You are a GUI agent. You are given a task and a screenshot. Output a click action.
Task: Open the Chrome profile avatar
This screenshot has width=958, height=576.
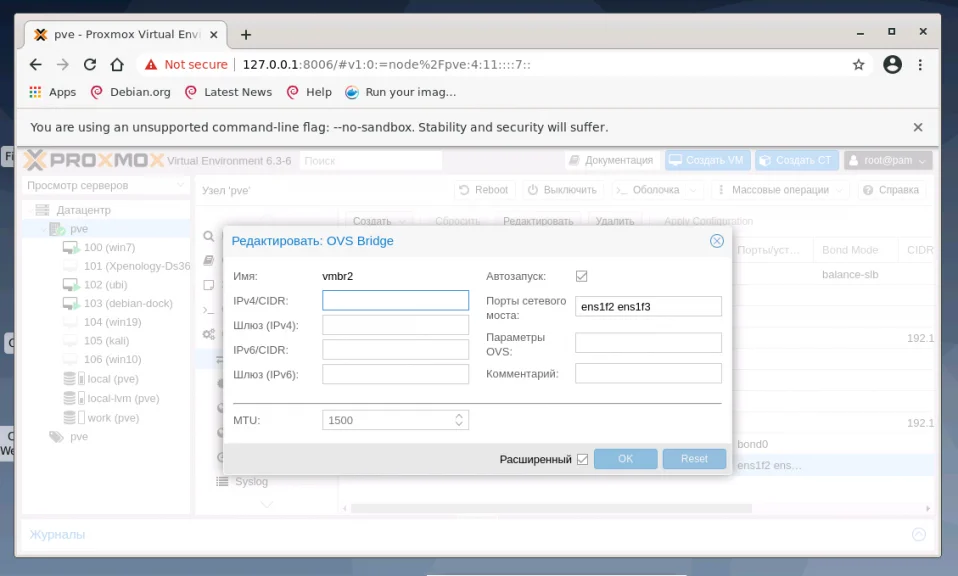coord(893,65)
